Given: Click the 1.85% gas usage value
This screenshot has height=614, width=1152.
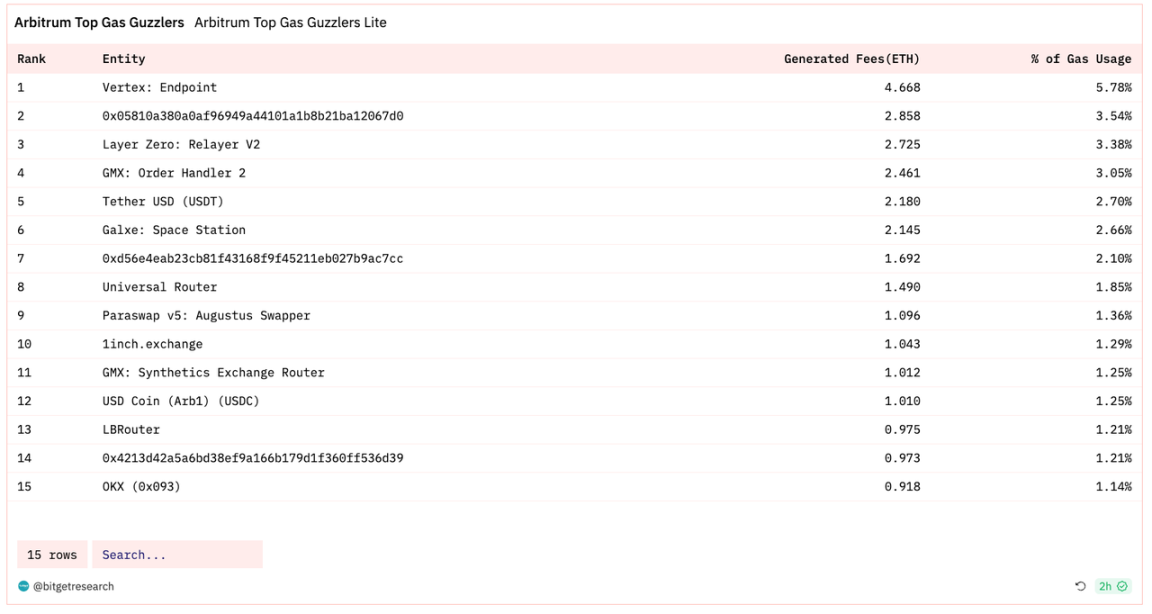Looking at the screenshot, I should coord(1114,287).
